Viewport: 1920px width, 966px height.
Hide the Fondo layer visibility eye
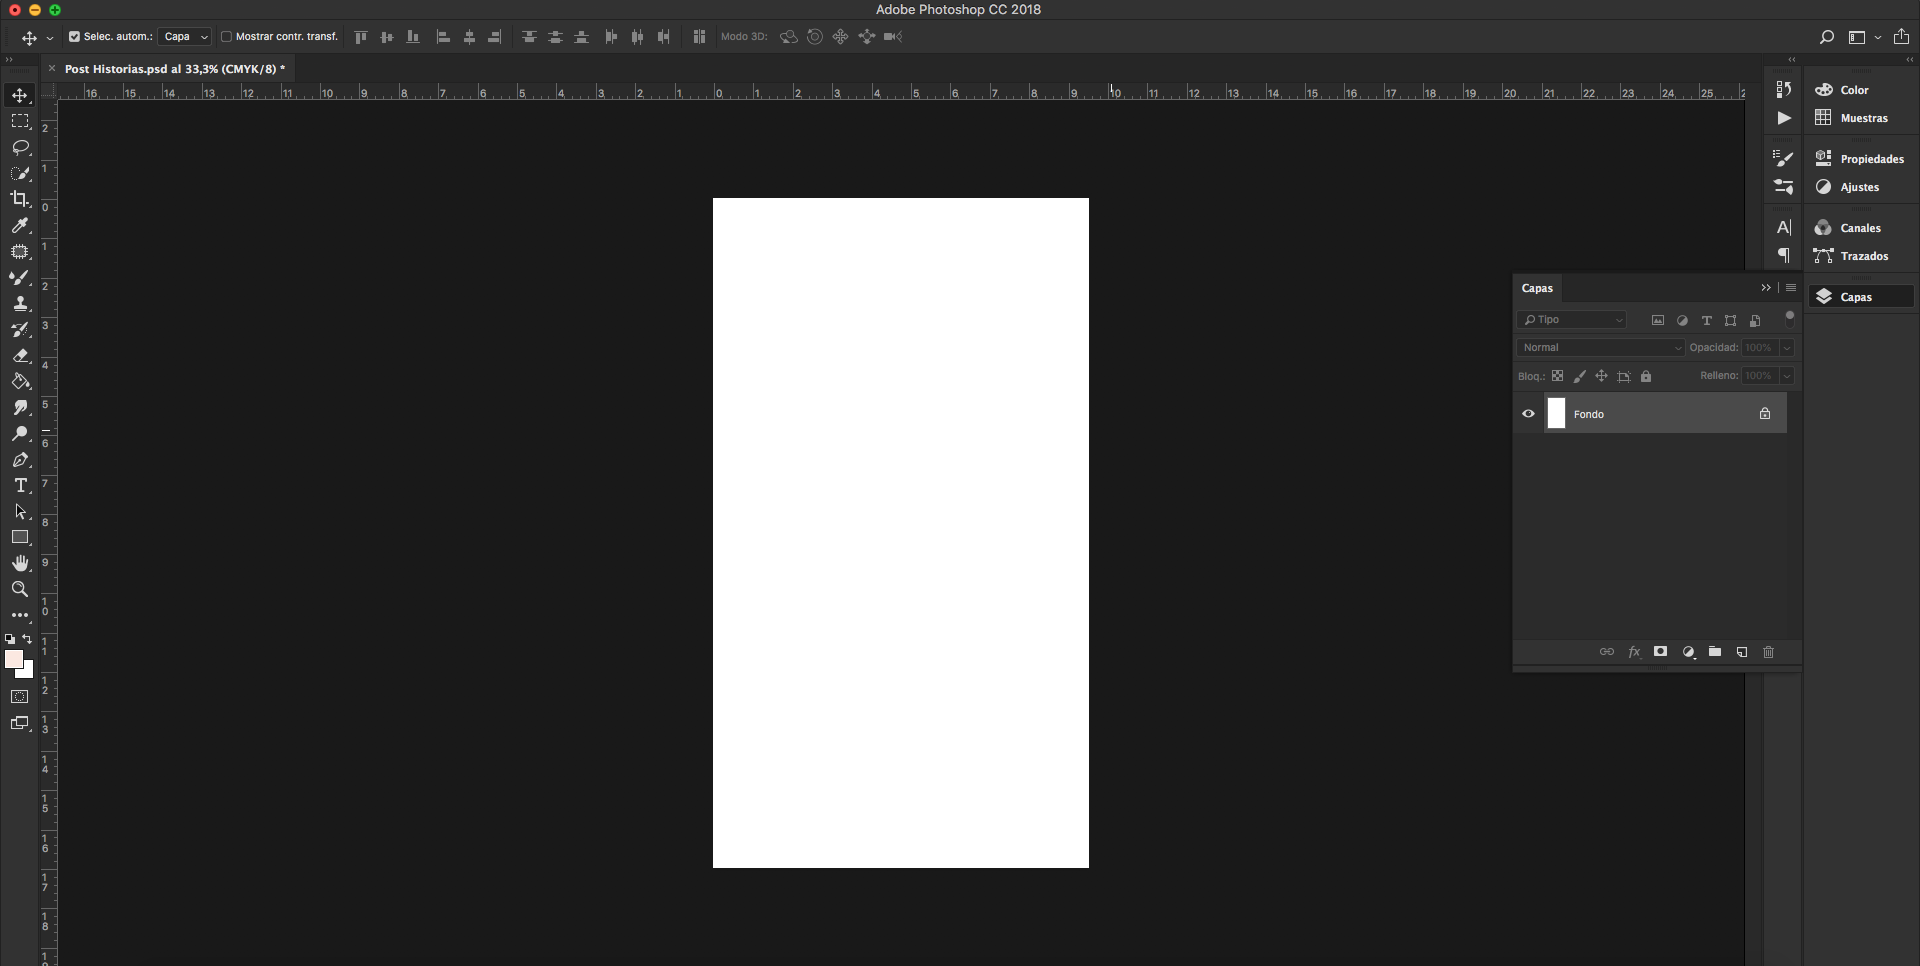1529,413
